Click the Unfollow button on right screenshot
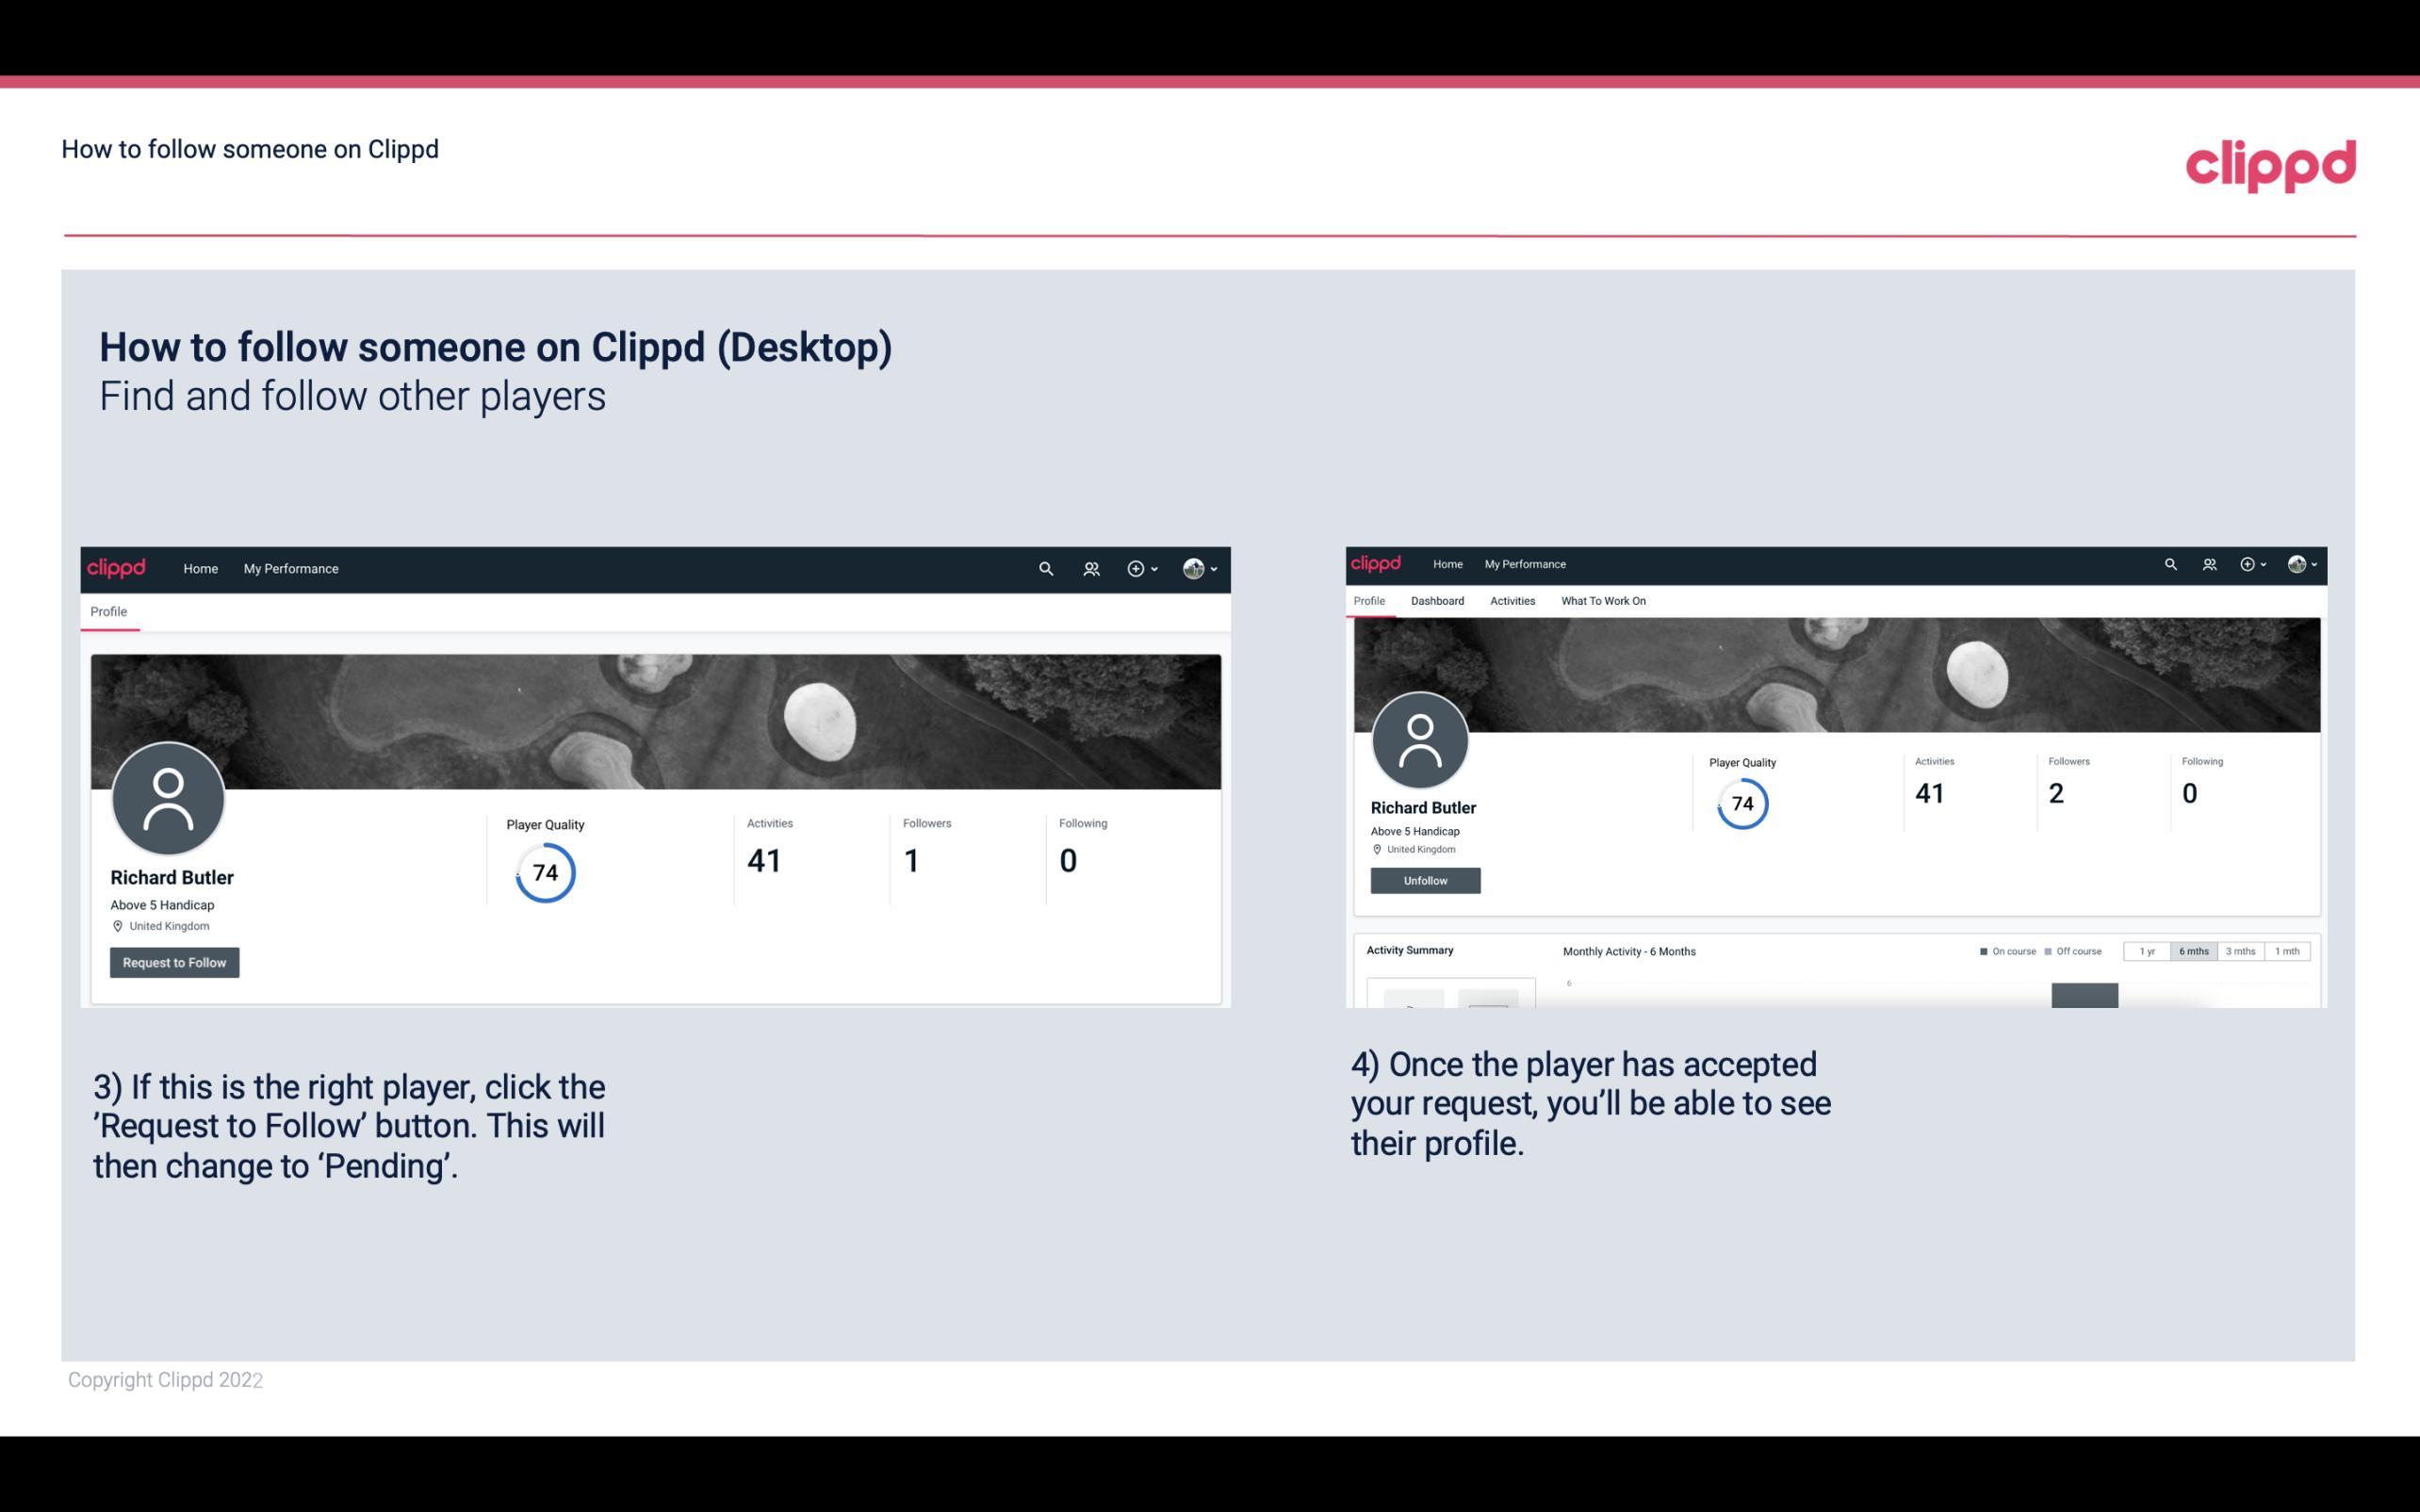Screen dimensions: 2420x1512 tap(1423, 880)
